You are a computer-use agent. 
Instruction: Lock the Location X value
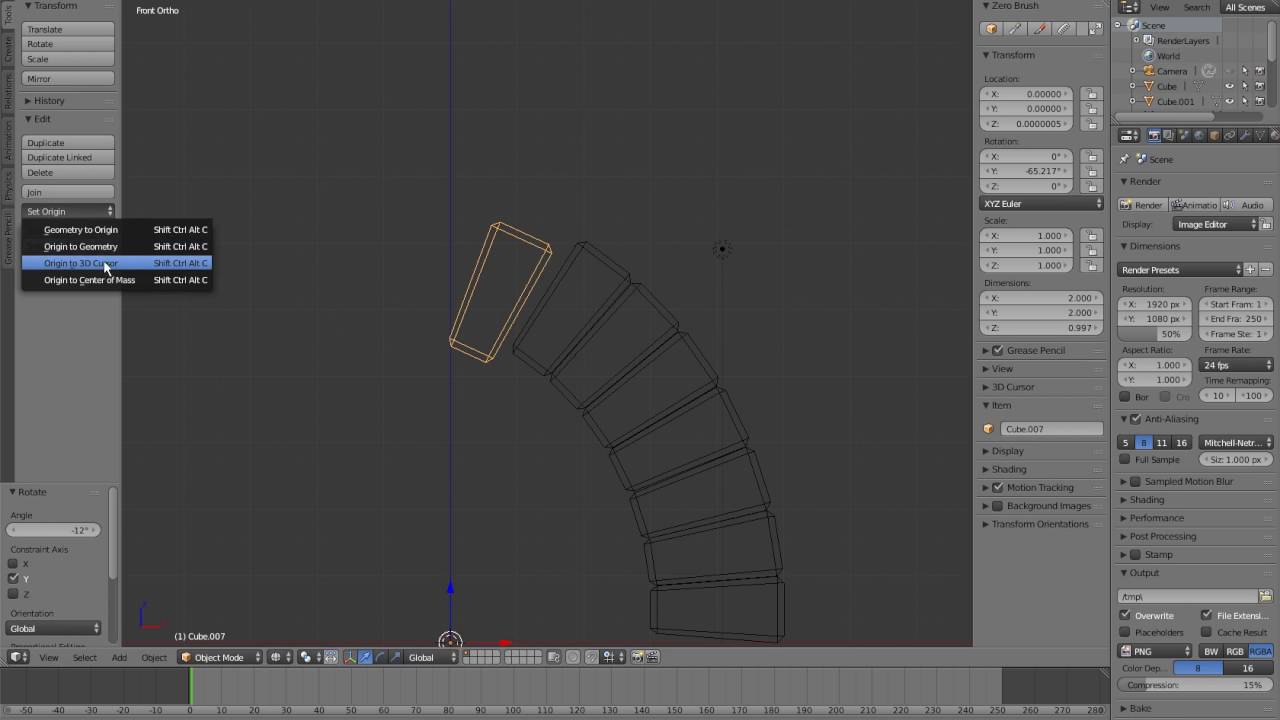pos(1092,94)
